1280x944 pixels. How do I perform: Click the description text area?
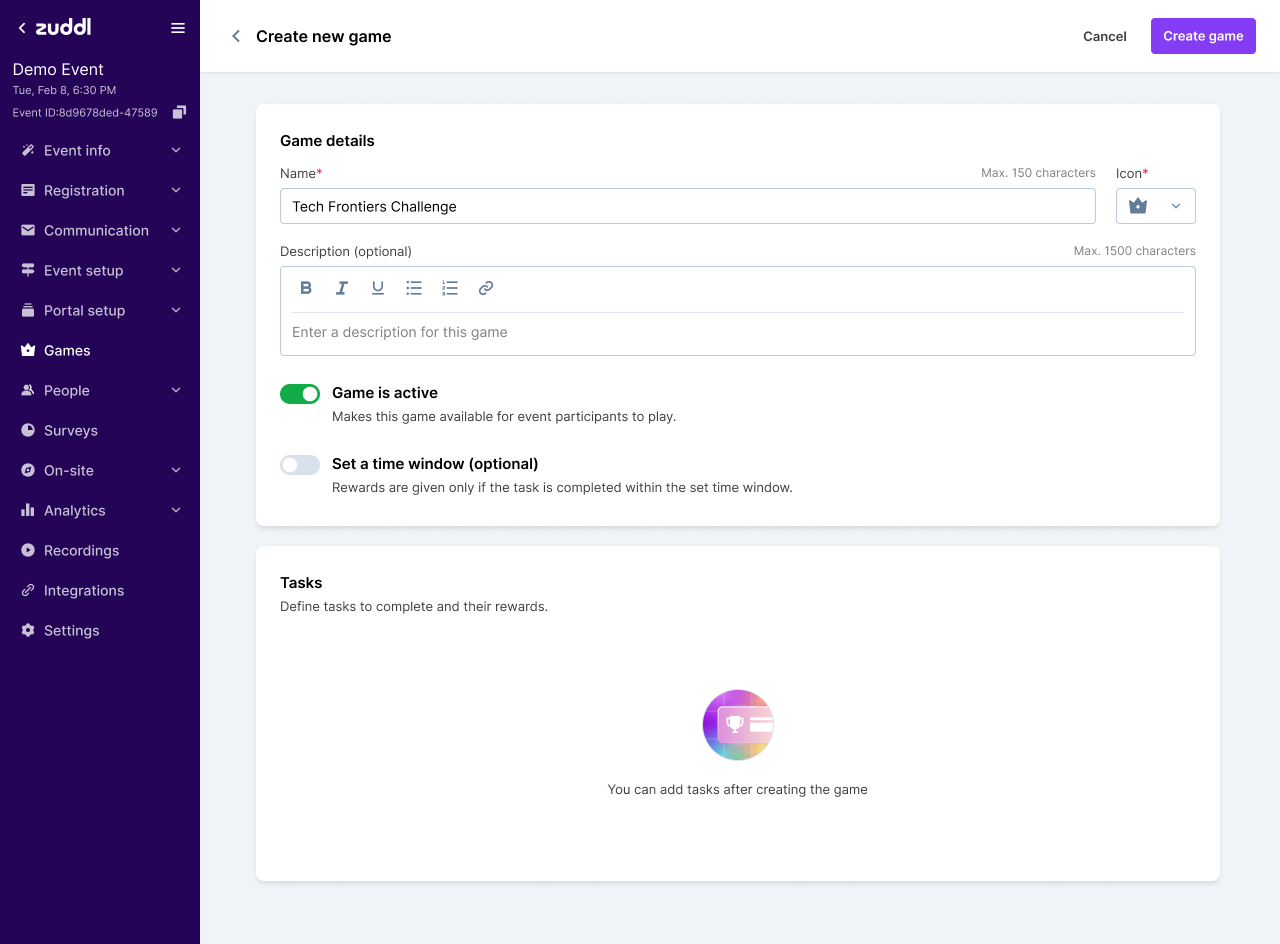click(x=738, y=332)
